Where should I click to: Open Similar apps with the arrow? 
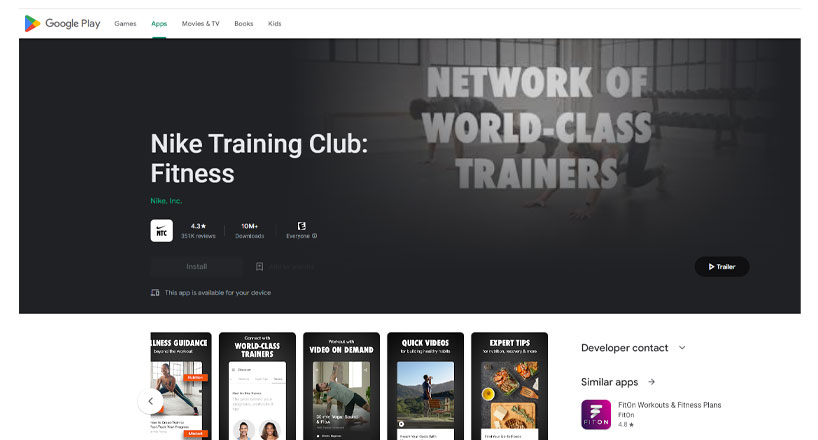coord(652,382)
